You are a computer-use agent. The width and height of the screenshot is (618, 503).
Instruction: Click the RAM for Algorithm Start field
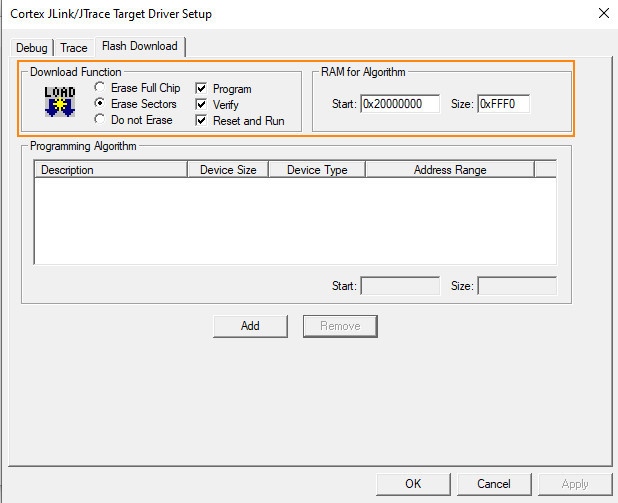click(x=400, y=104)
